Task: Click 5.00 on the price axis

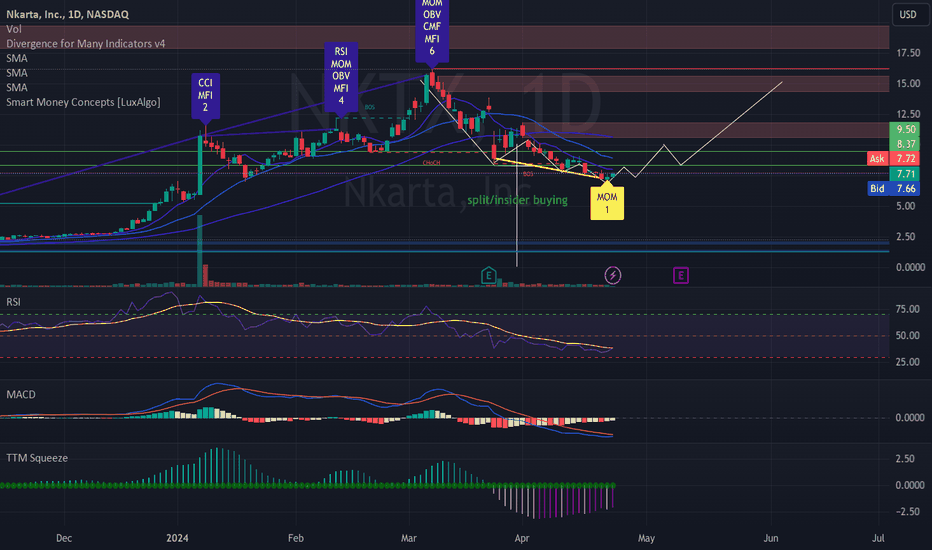Action: 908,206
